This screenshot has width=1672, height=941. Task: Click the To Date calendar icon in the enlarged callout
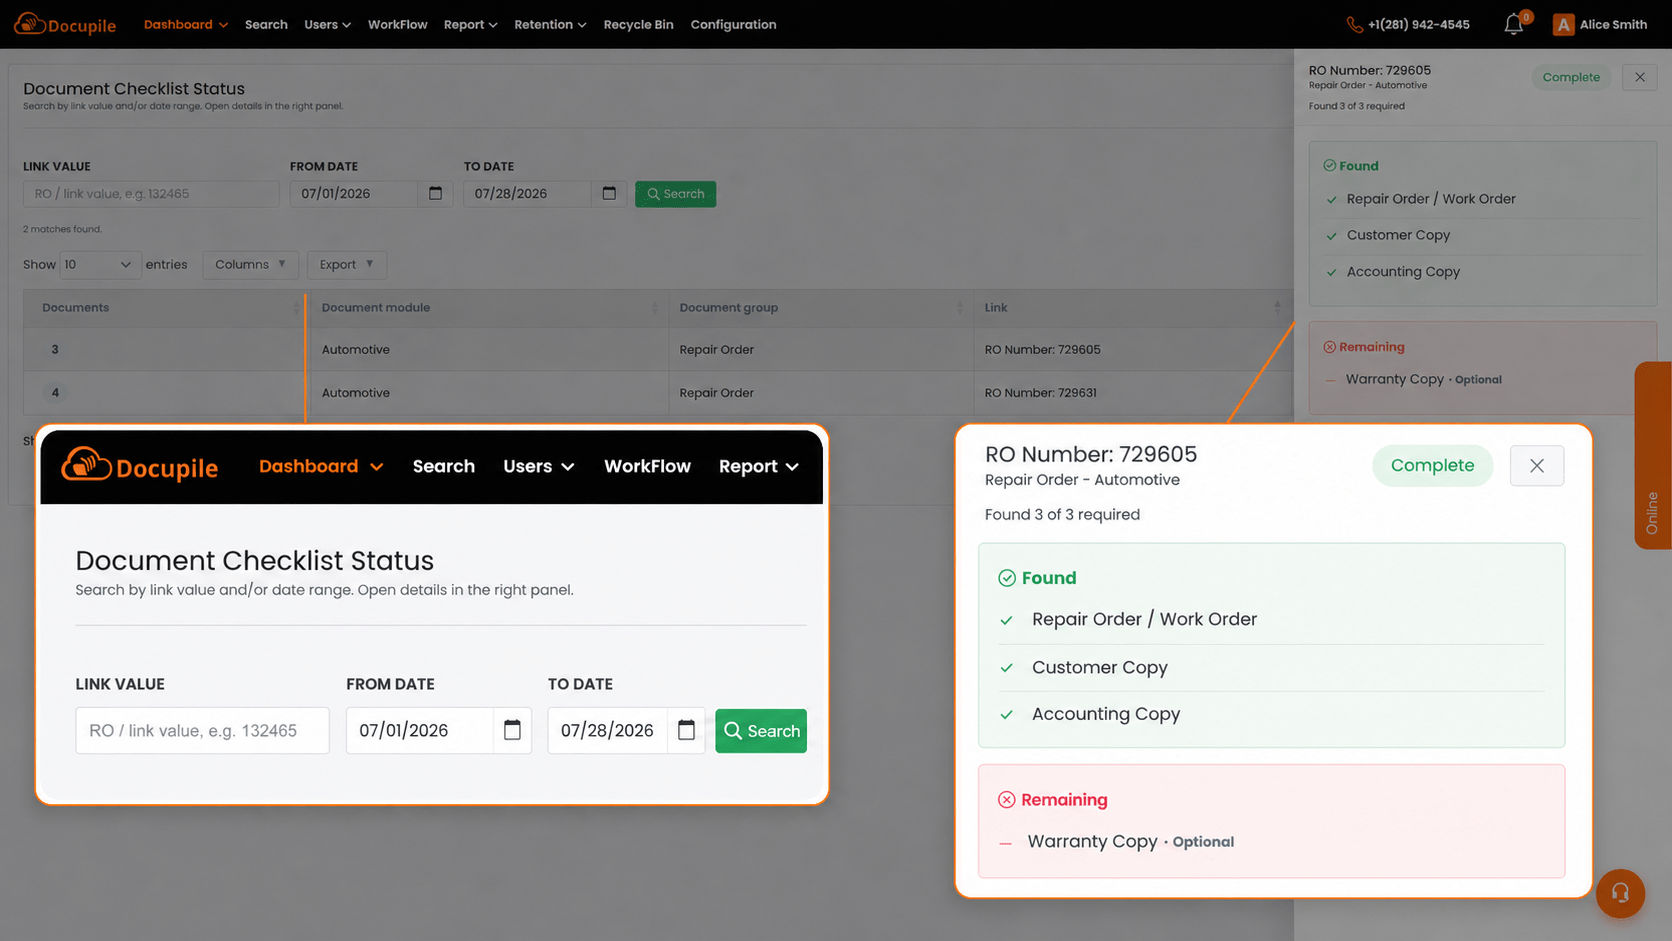[x=686, y=730]
